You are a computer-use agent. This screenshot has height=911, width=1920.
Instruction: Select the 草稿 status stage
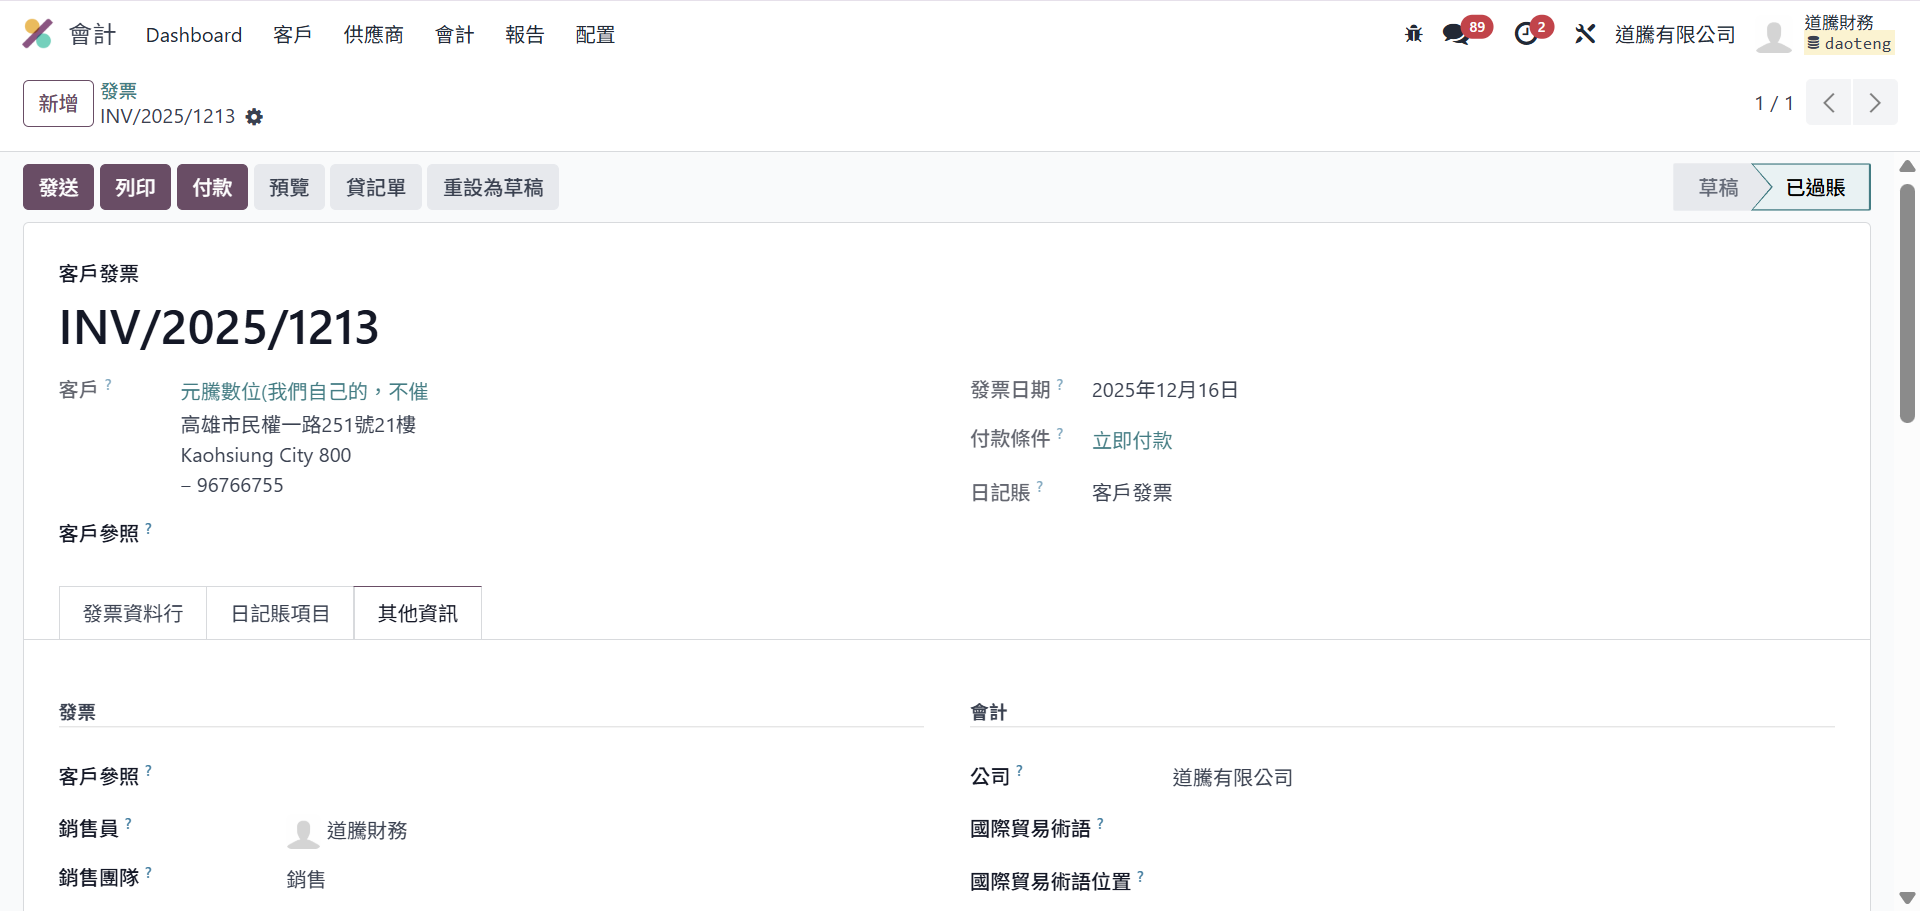1718,187
